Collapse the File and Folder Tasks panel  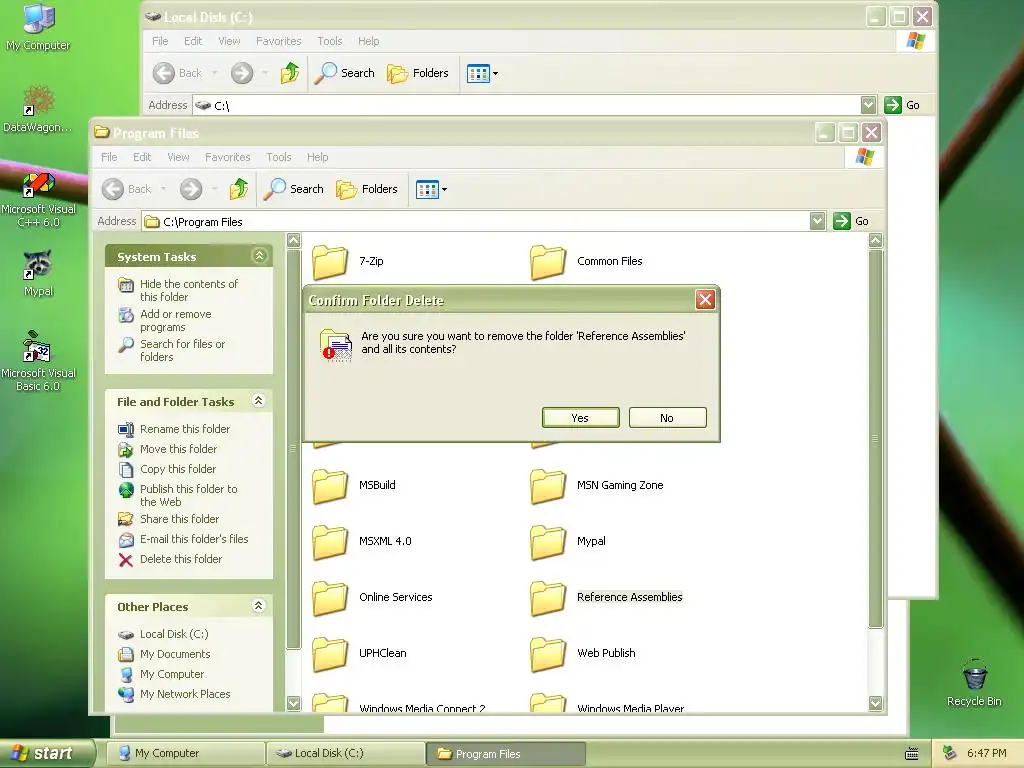pyautogui.click(x=259, y=401)
